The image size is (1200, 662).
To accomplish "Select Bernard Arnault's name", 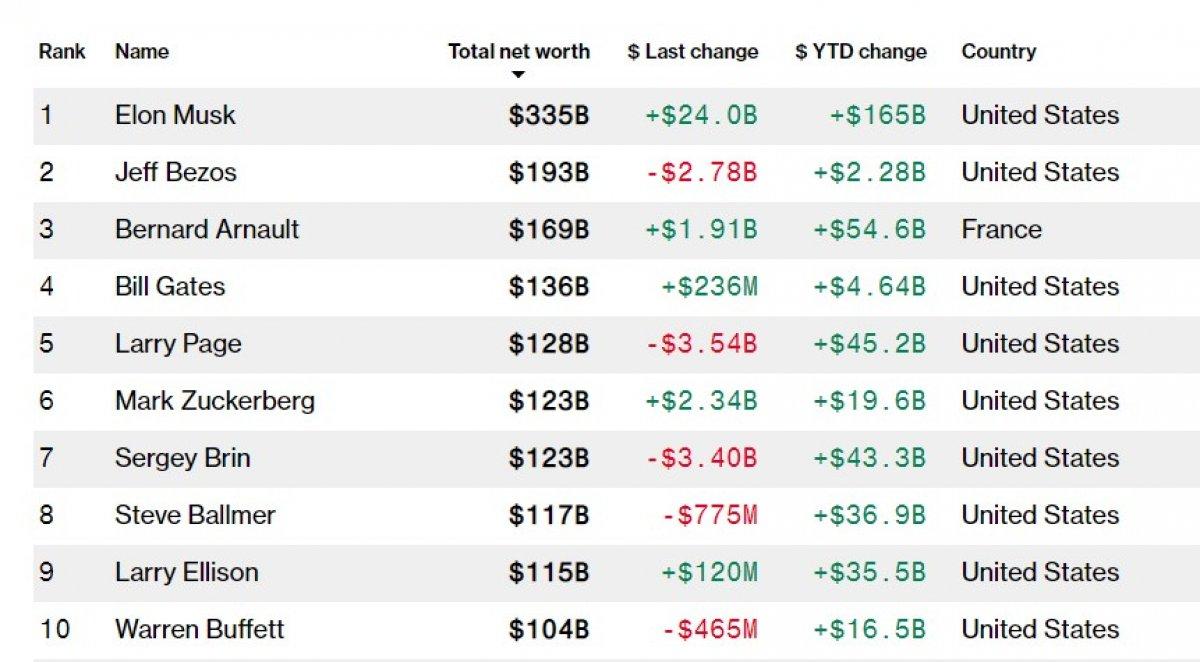I will (207, 229).
